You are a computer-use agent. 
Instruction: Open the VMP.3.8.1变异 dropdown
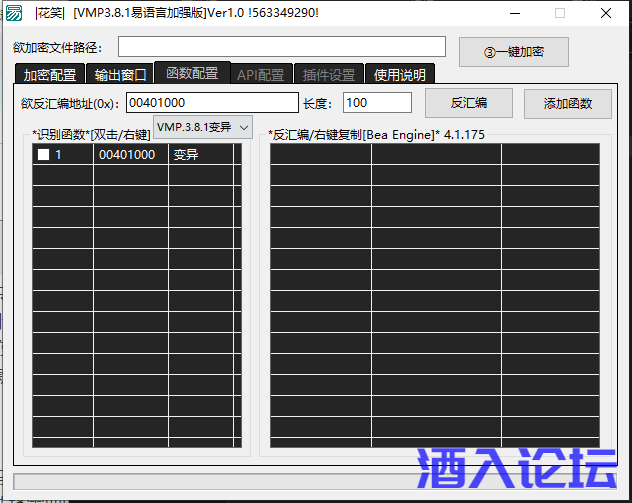(x=203, y=127)
